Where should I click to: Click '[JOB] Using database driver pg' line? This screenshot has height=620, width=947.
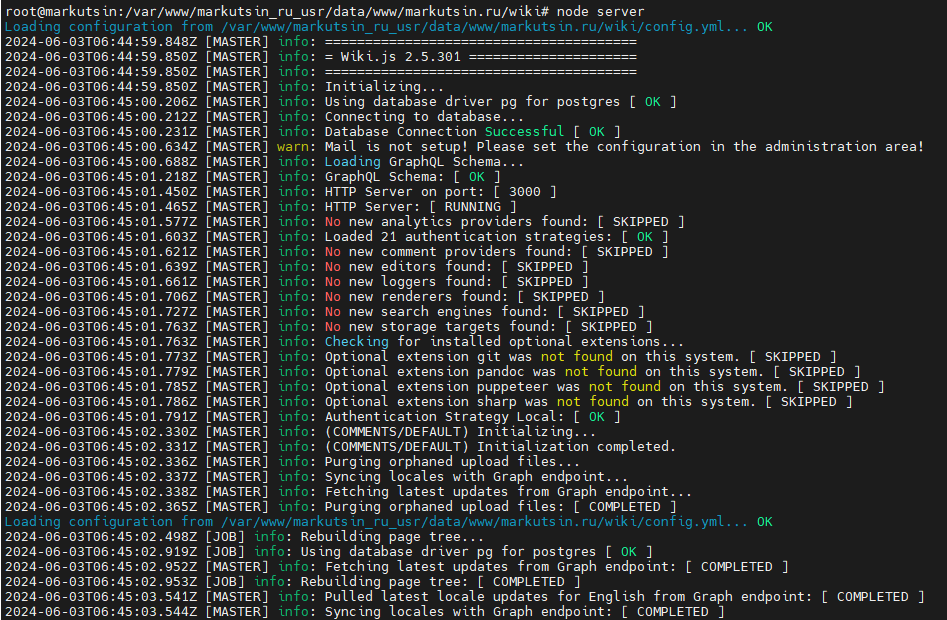point(329,552)
